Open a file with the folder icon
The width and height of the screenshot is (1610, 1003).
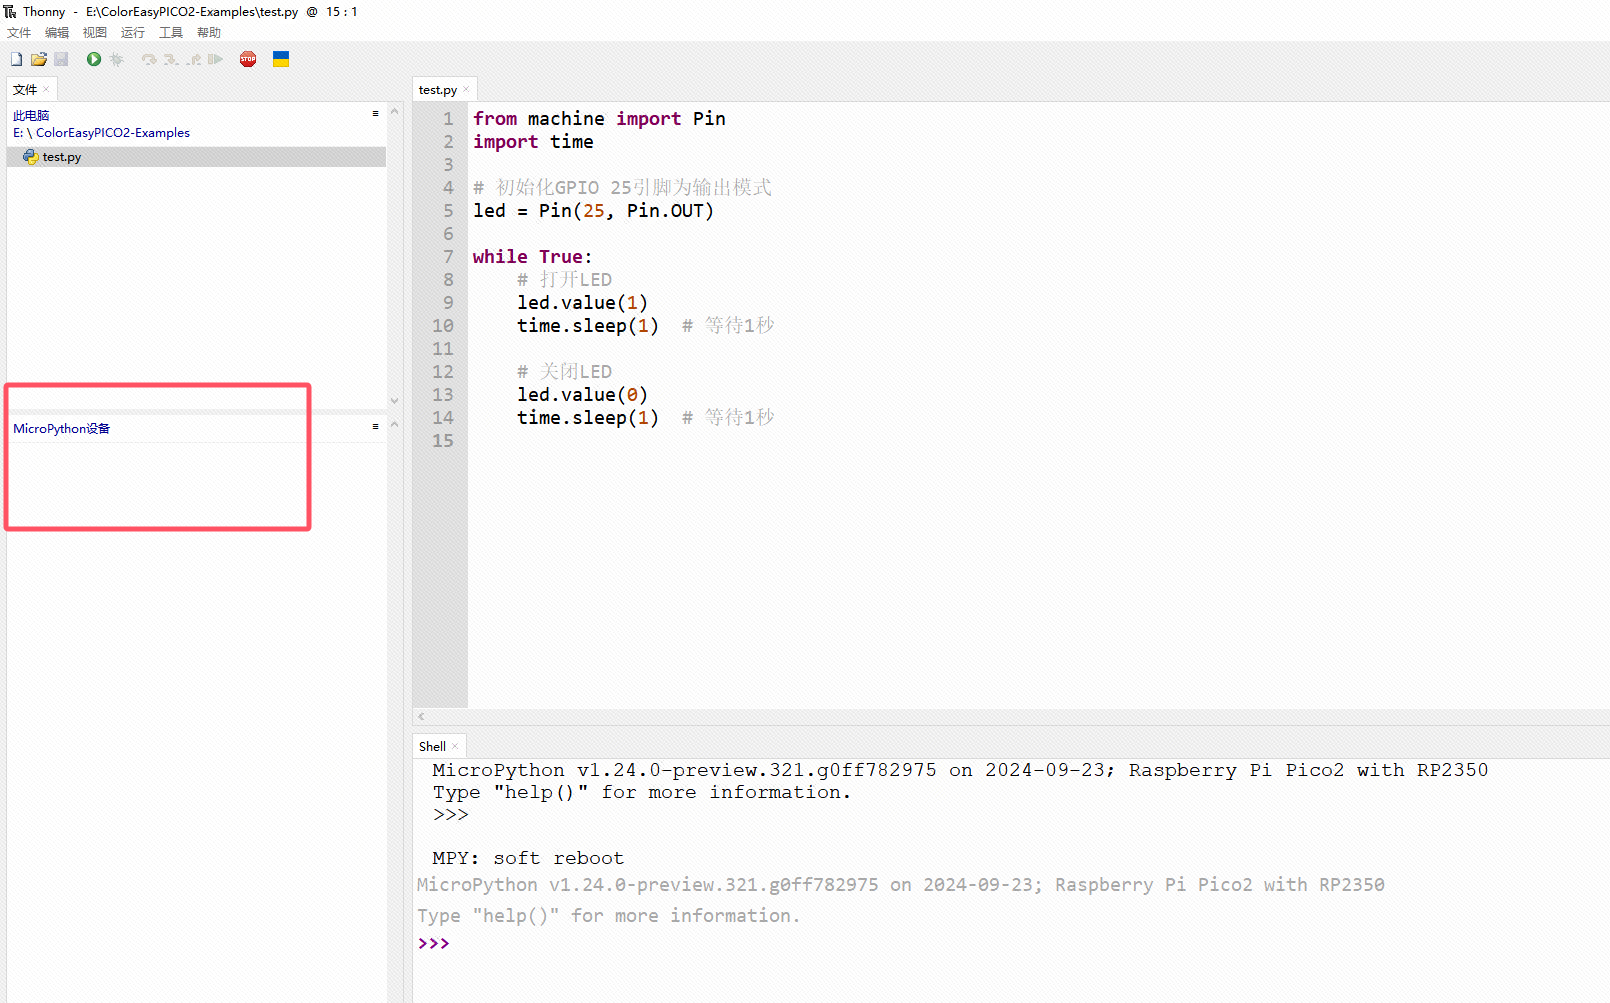pos(39,60)
